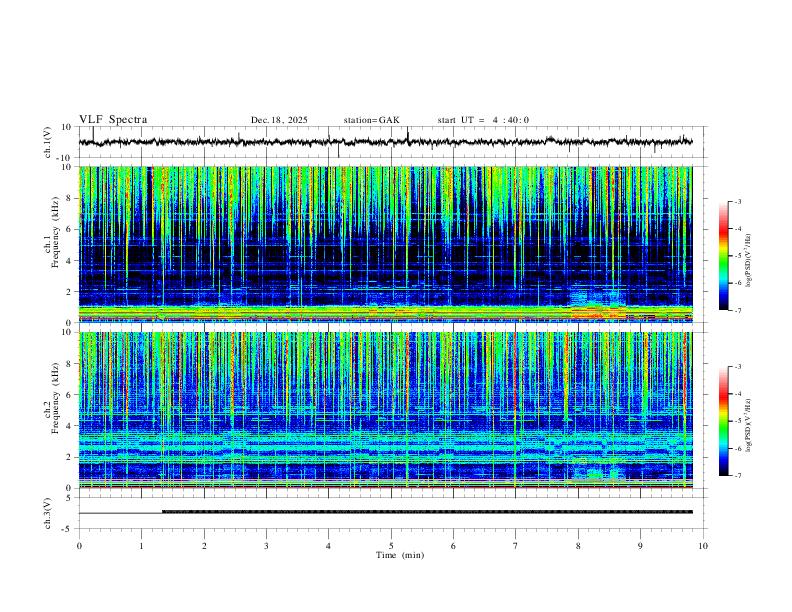Click the "-3" label on ch.1 colorbar
792x612 pixels.
click(x=738, y=201)
